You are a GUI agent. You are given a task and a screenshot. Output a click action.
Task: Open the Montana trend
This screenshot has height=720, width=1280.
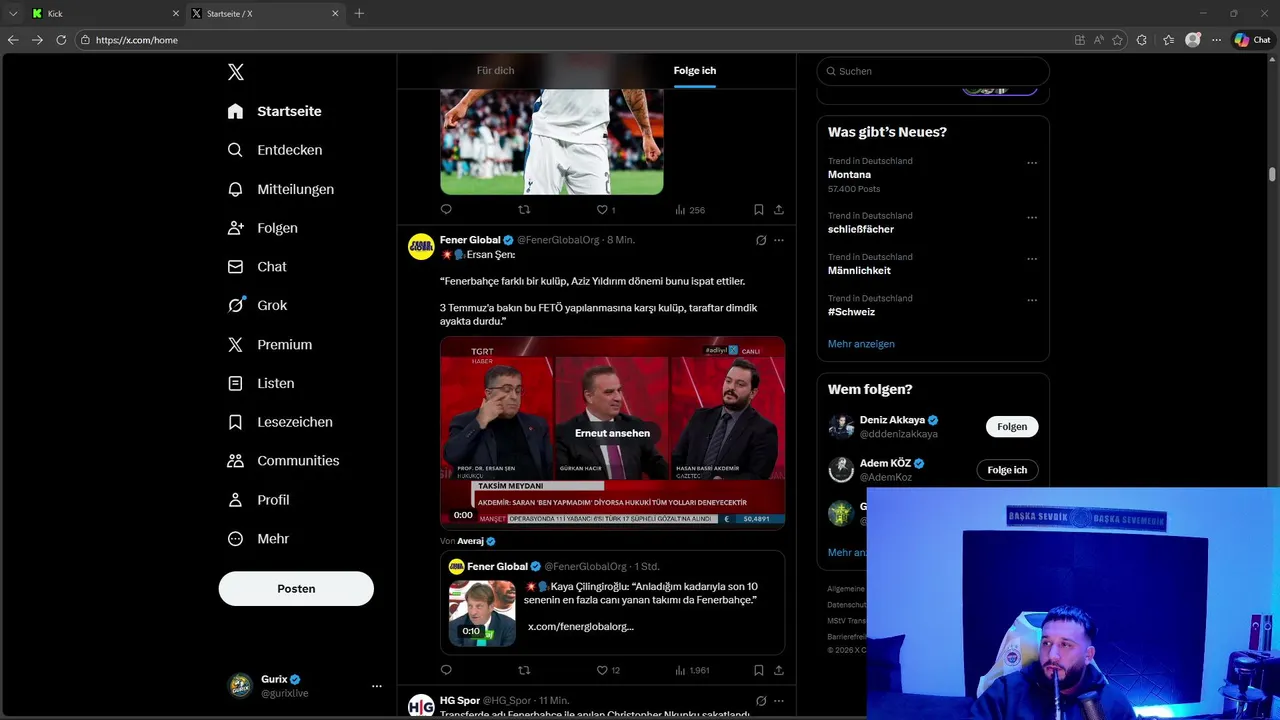point(849,175)
